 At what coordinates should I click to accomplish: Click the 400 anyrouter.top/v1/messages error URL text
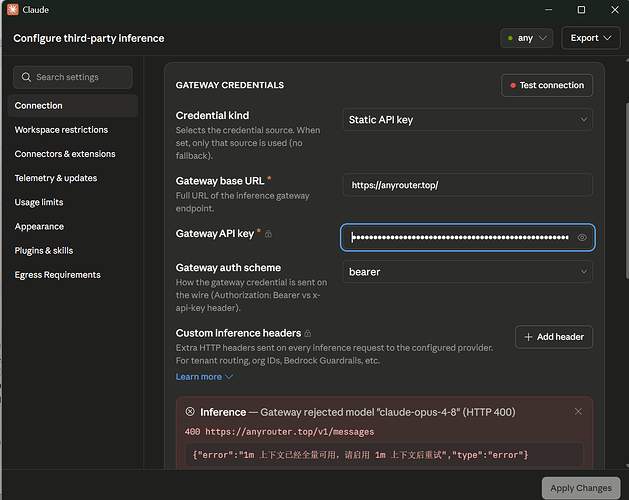coord(280,432)
